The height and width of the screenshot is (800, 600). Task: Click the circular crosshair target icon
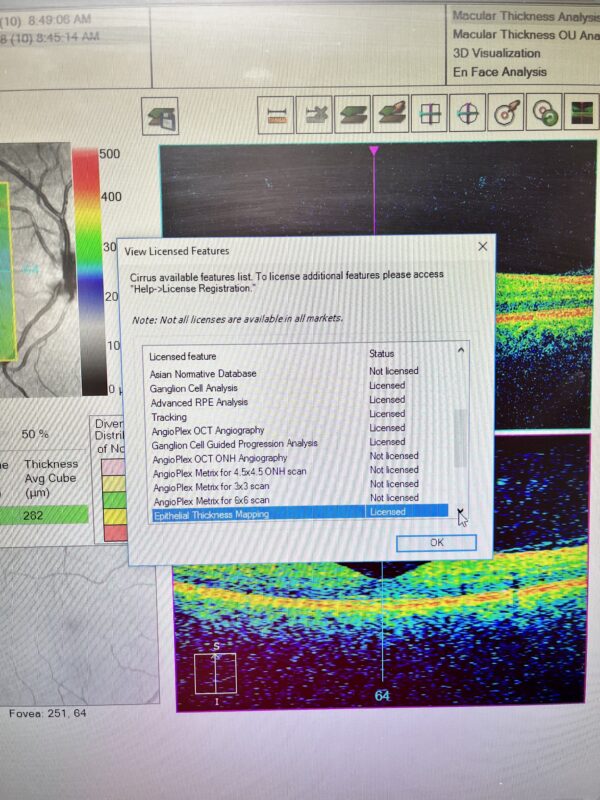coord(468,112)
